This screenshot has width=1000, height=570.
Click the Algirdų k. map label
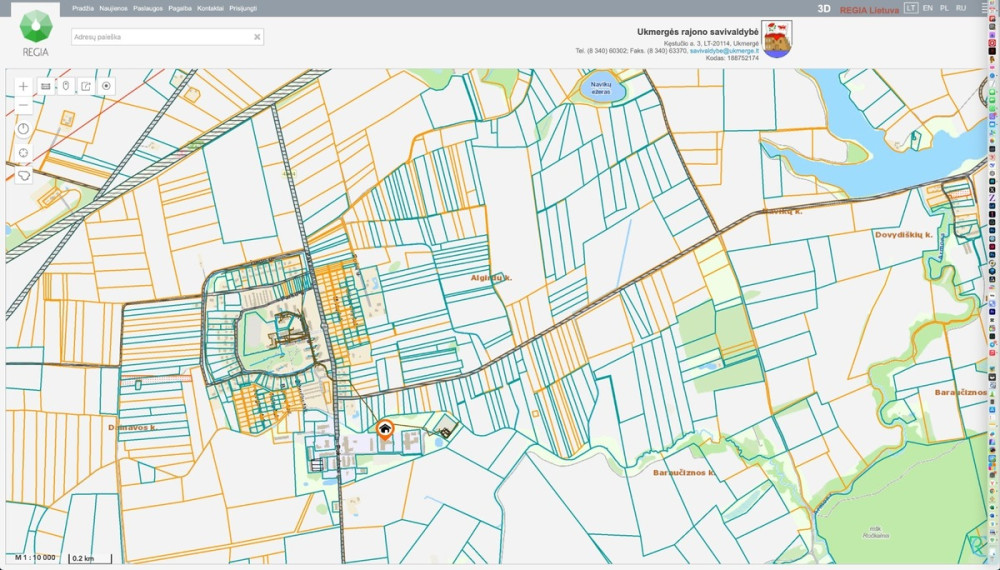[x=491, y=278]
